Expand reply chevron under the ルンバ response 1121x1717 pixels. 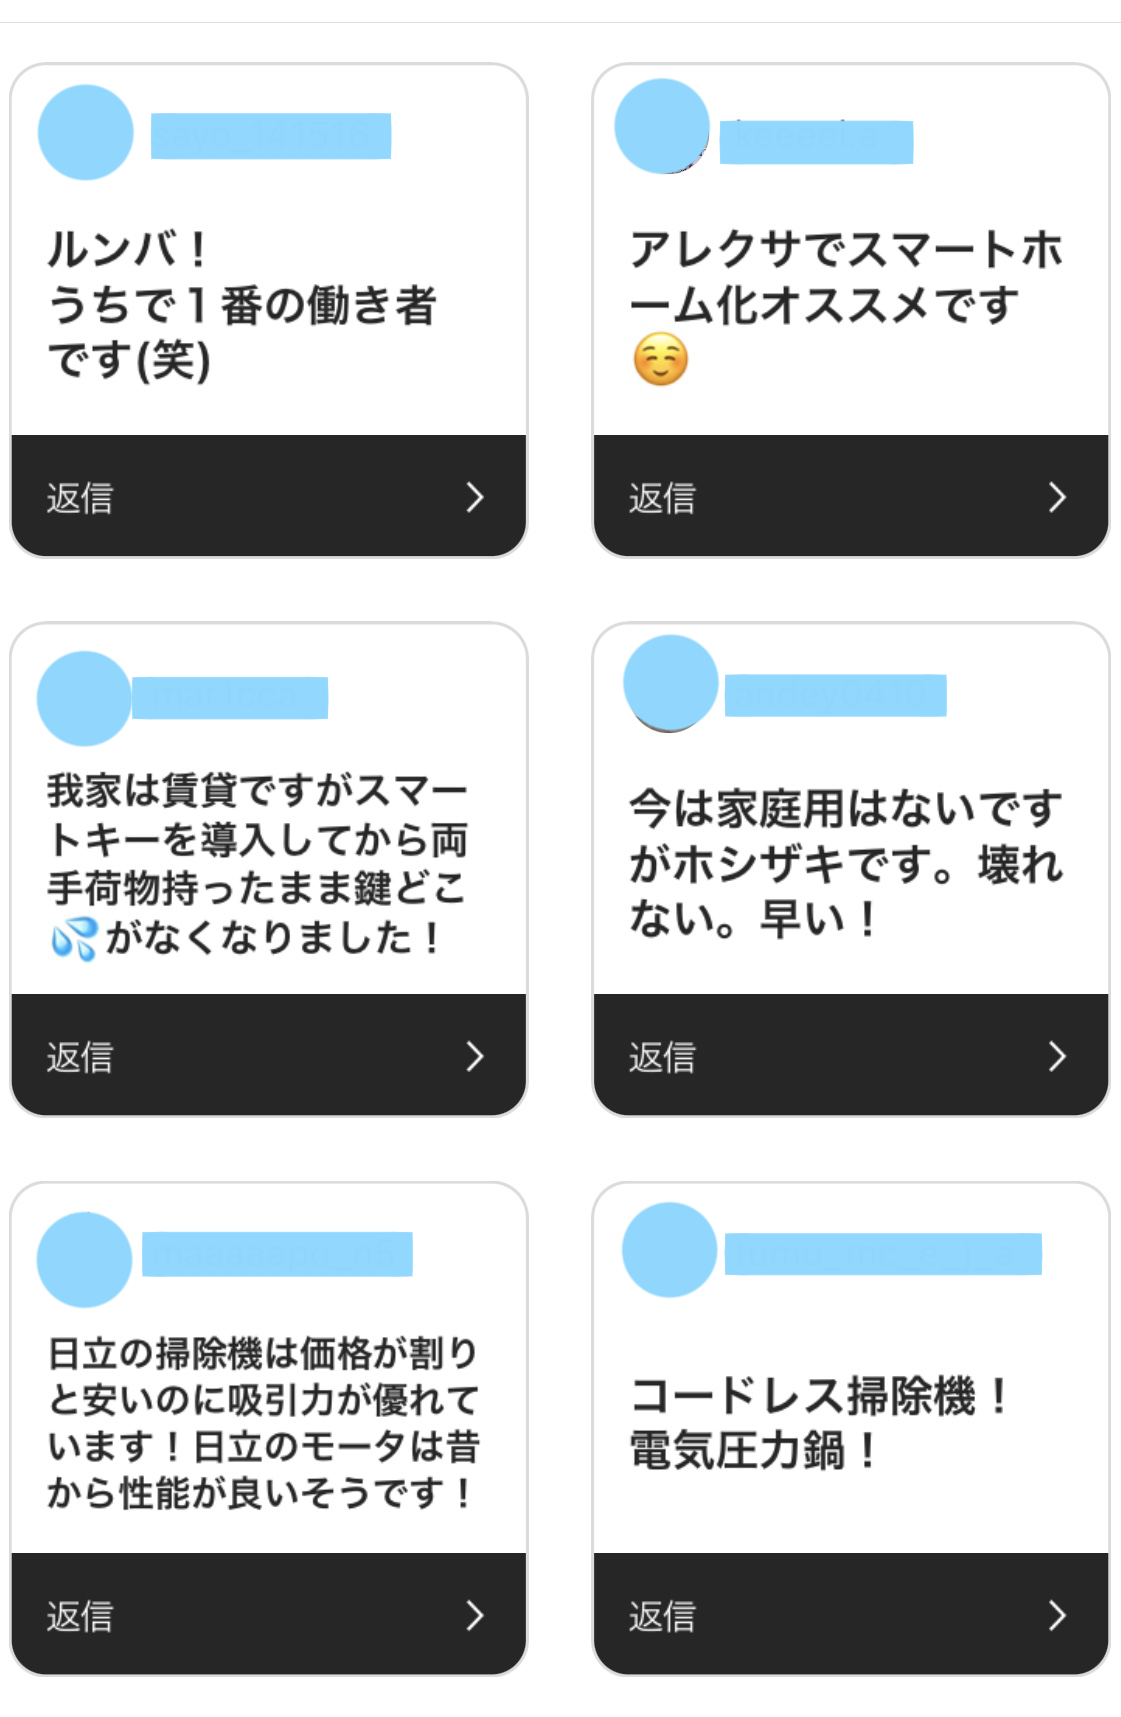475,497
